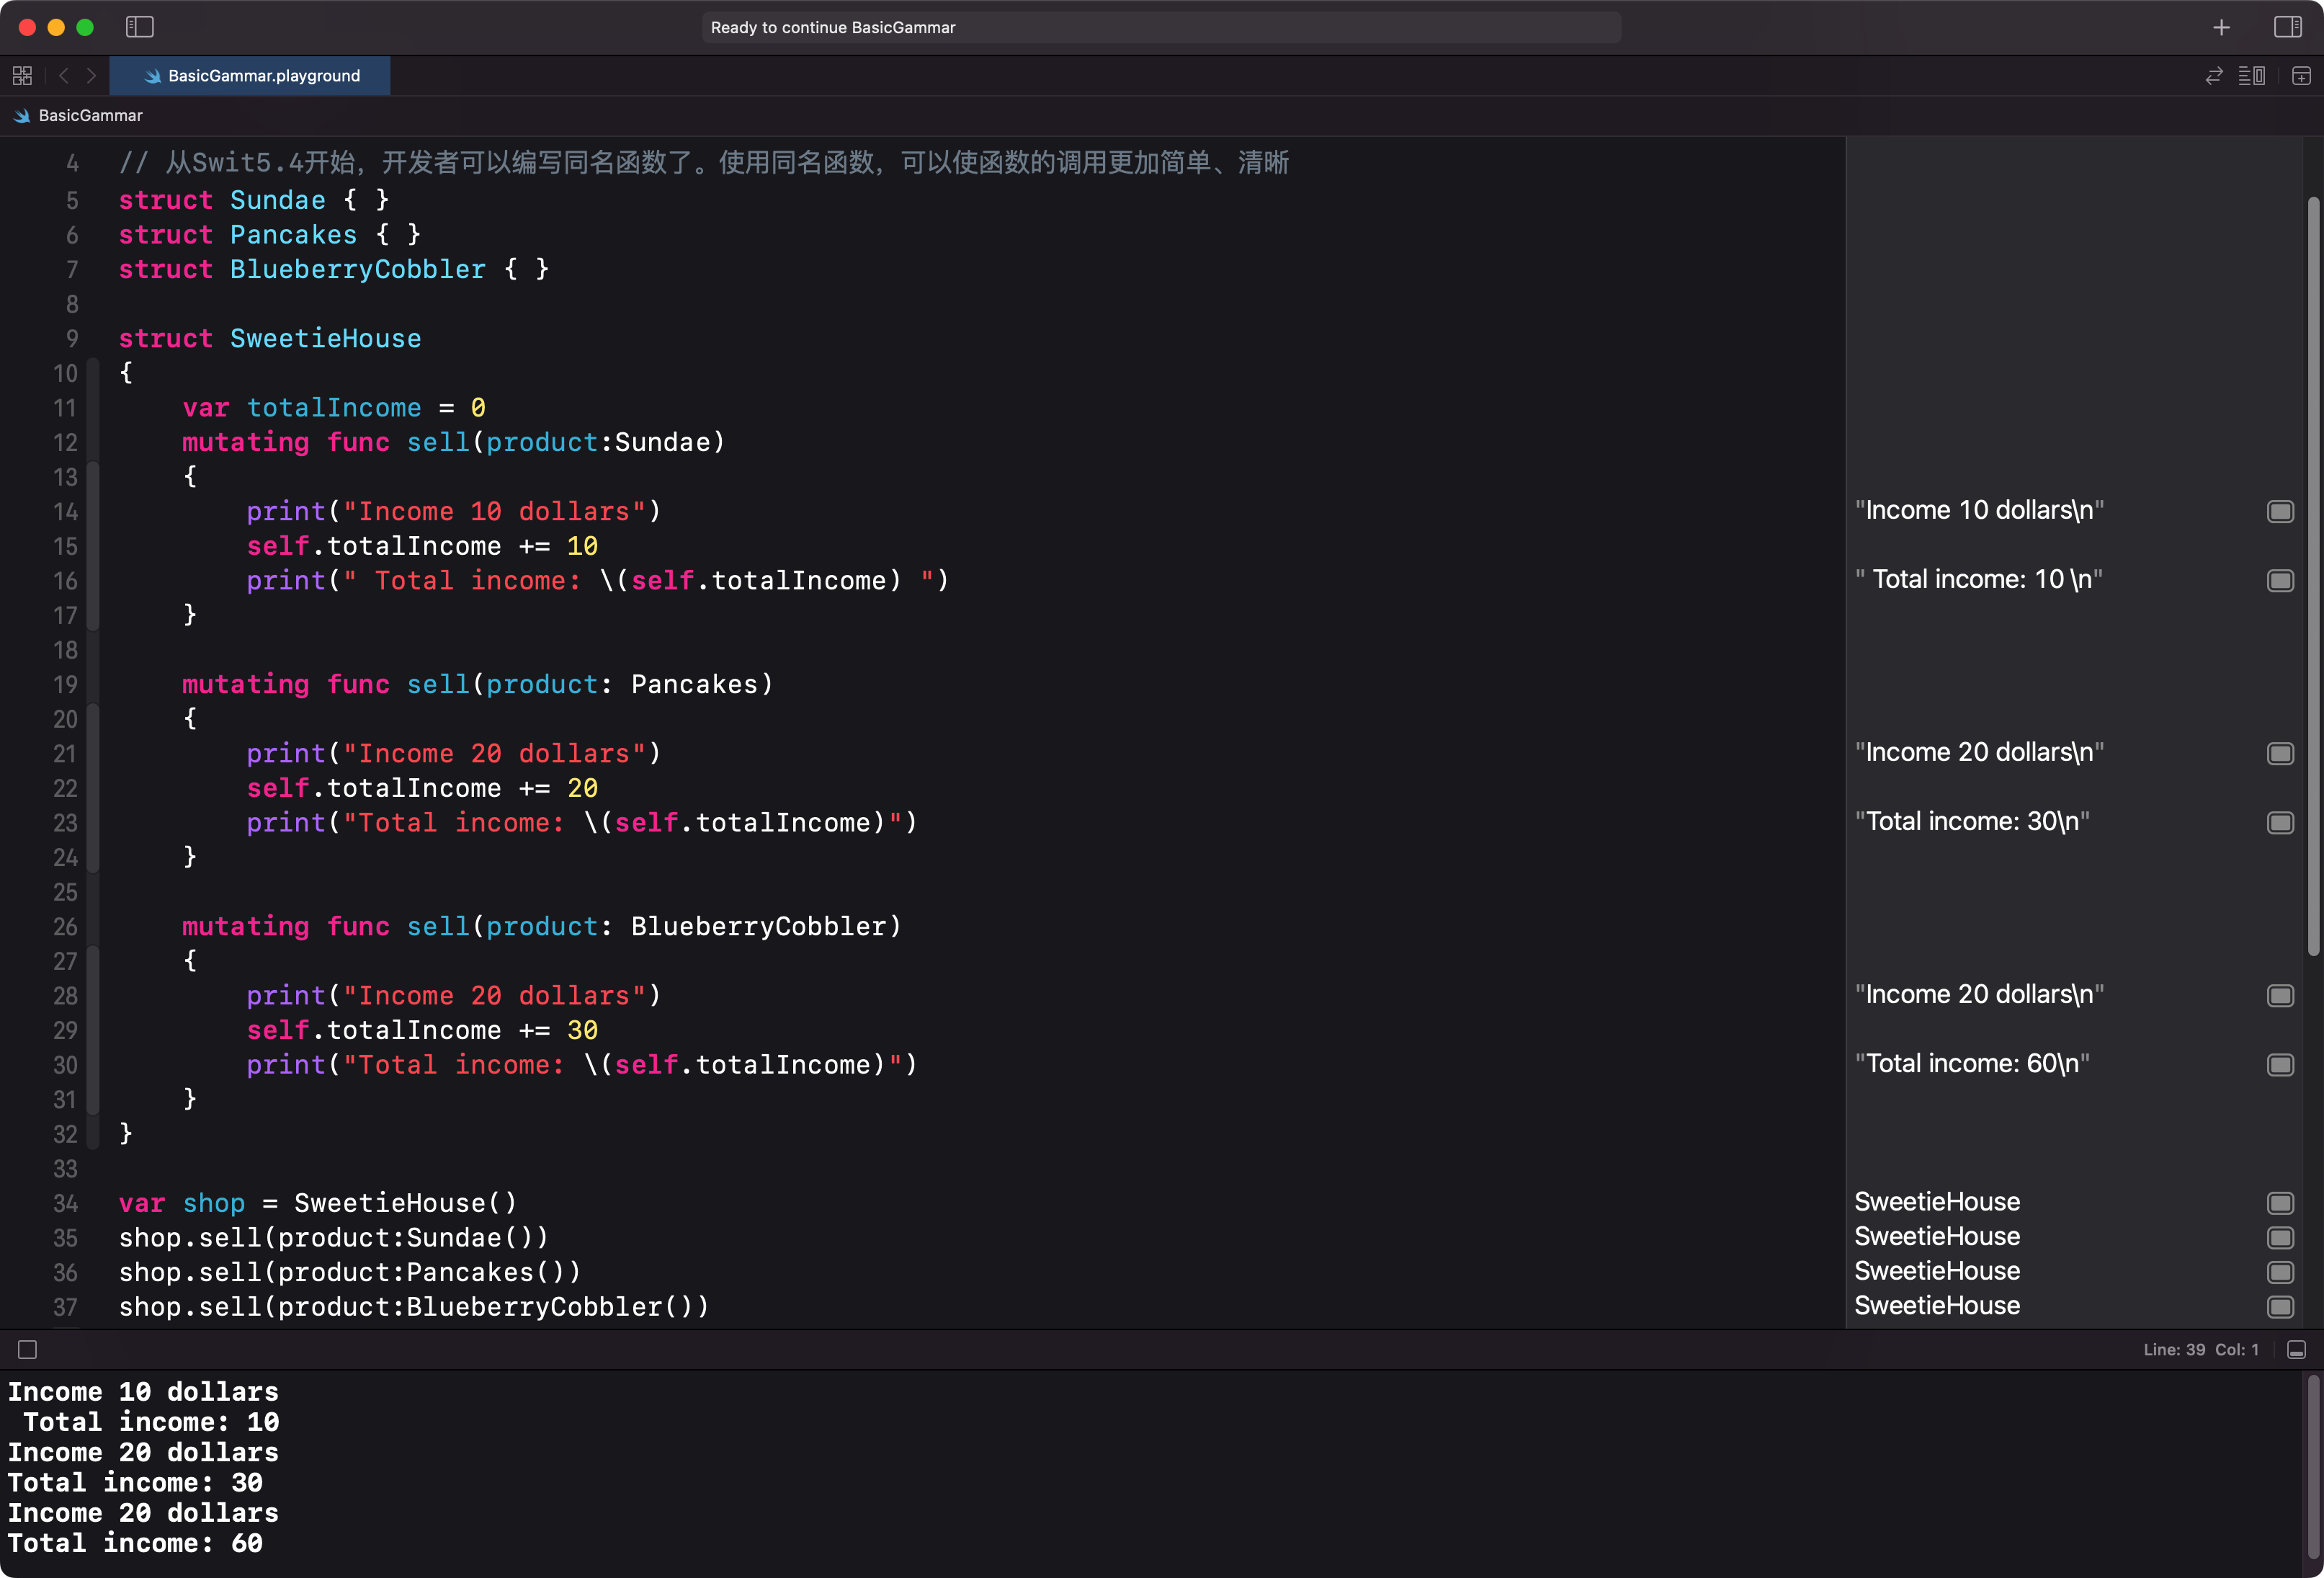Click "shop.sell(product:BlueberryCobbler())" line

(414, 1306)
